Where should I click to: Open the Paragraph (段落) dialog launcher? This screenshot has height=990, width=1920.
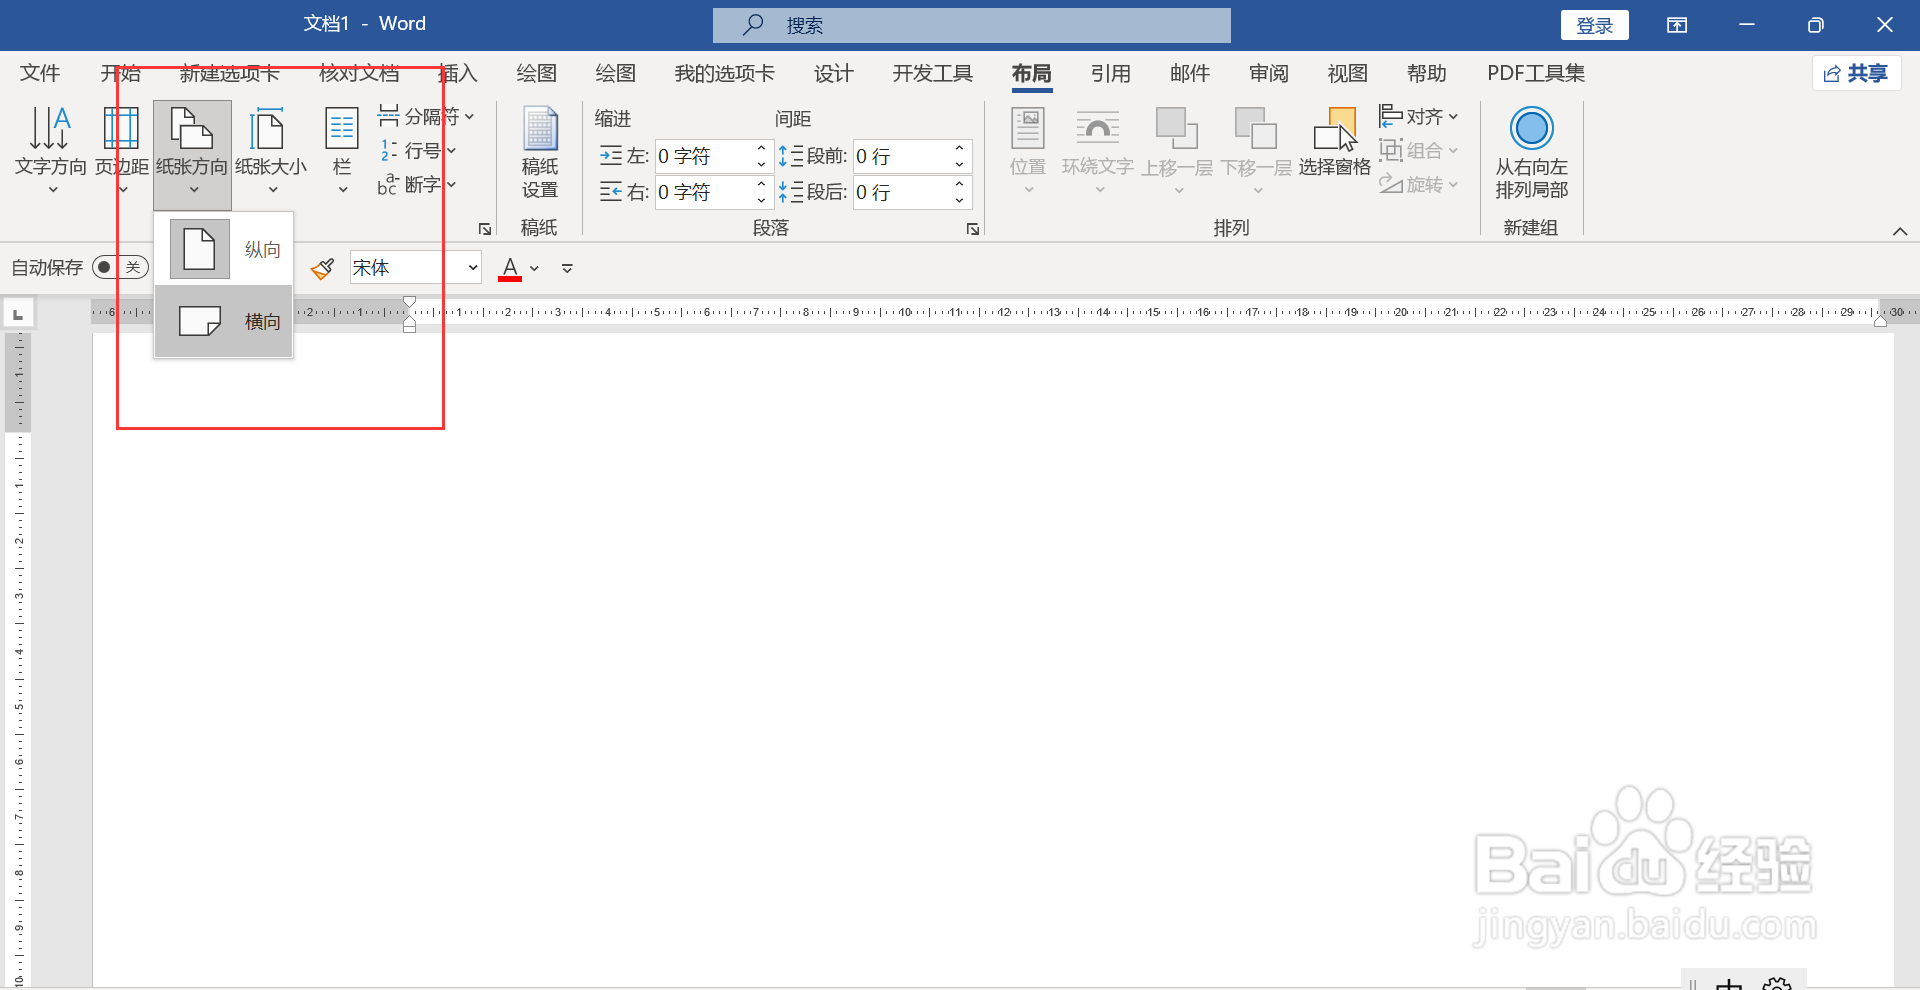pyautogui.click(x=973, y=229)
